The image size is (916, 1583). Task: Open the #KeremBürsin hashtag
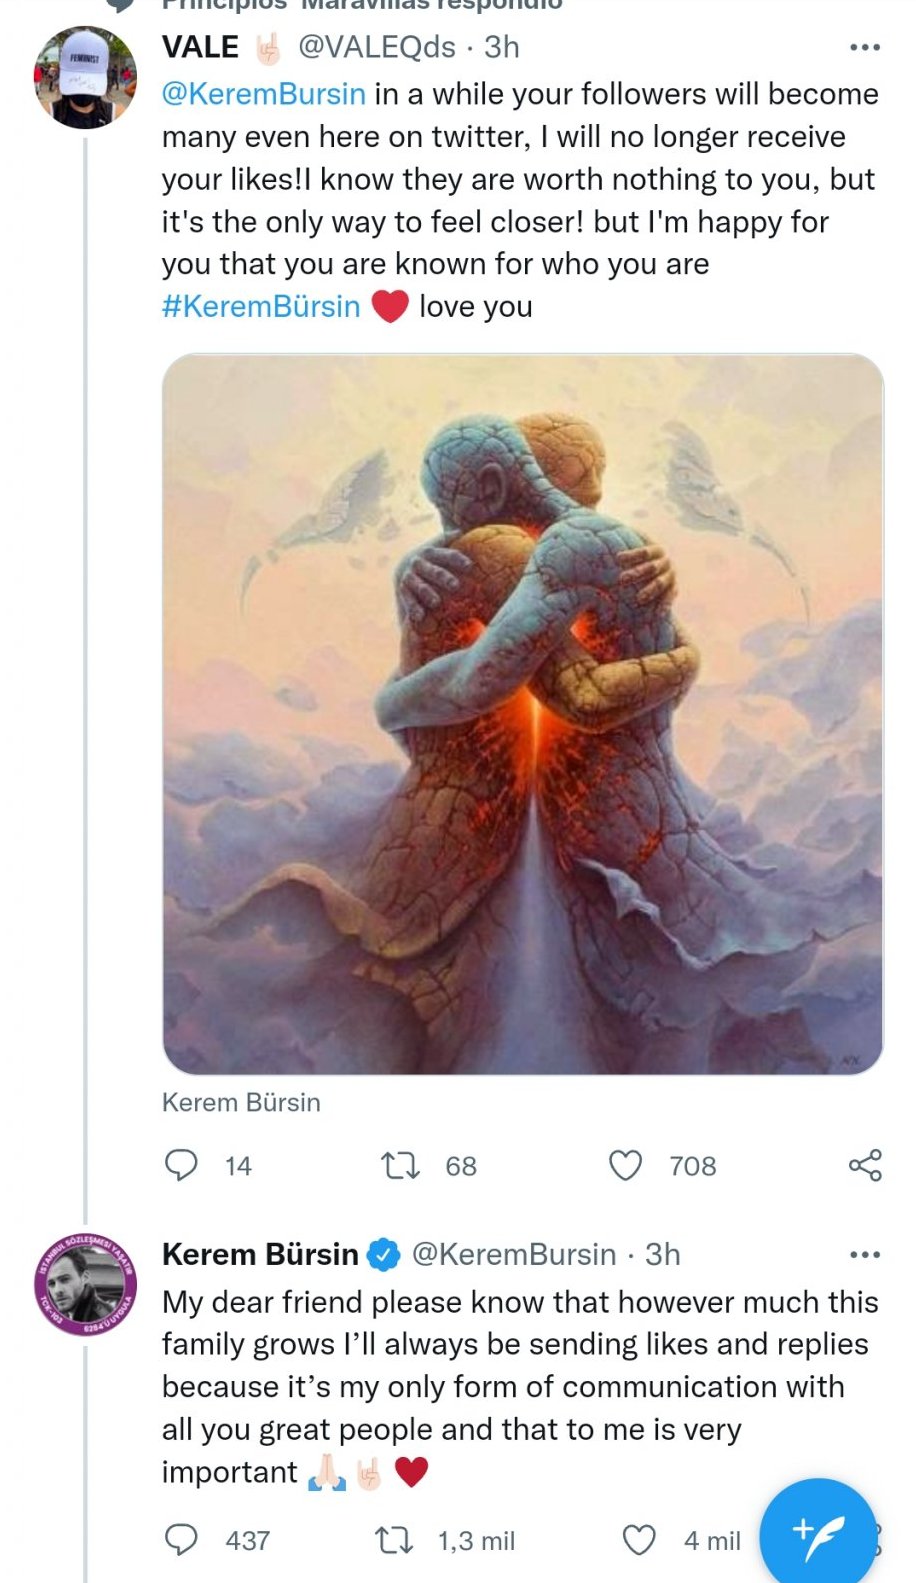(261, 306)
